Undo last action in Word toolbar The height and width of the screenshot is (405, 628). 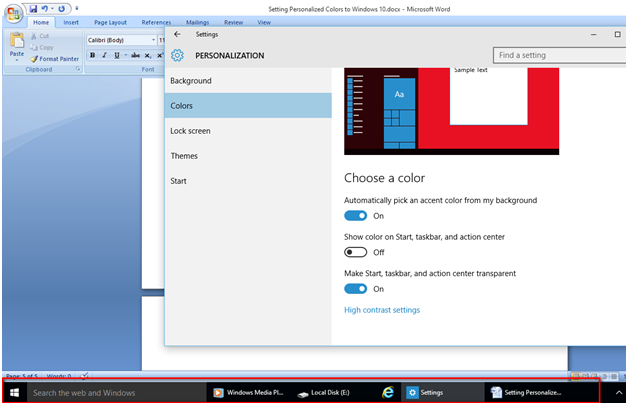[44, 9]
